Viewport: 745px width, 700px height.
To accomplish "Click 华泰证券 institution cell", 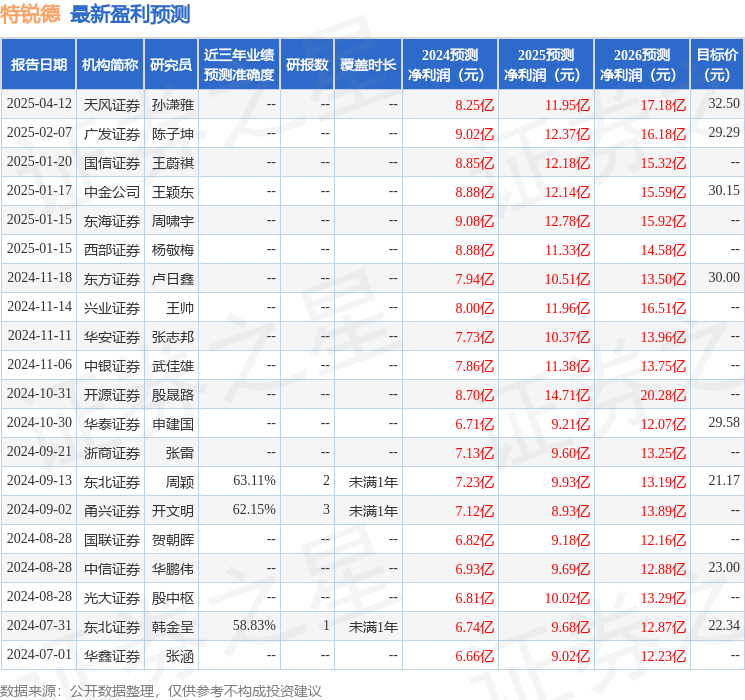I will tap(112, 423).
